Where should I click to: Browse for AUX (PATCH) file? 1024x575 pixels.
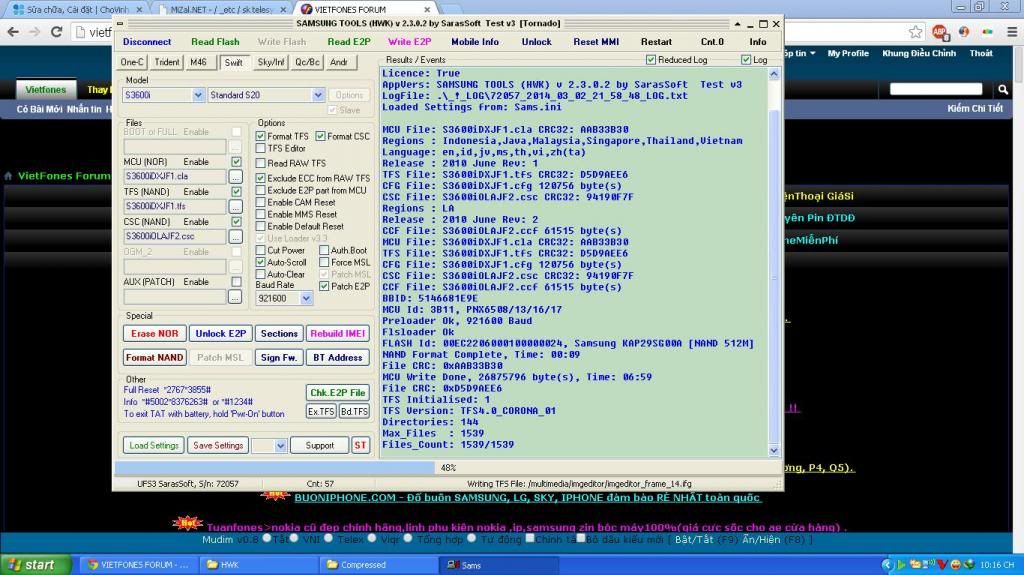click(x=236, y=297)
